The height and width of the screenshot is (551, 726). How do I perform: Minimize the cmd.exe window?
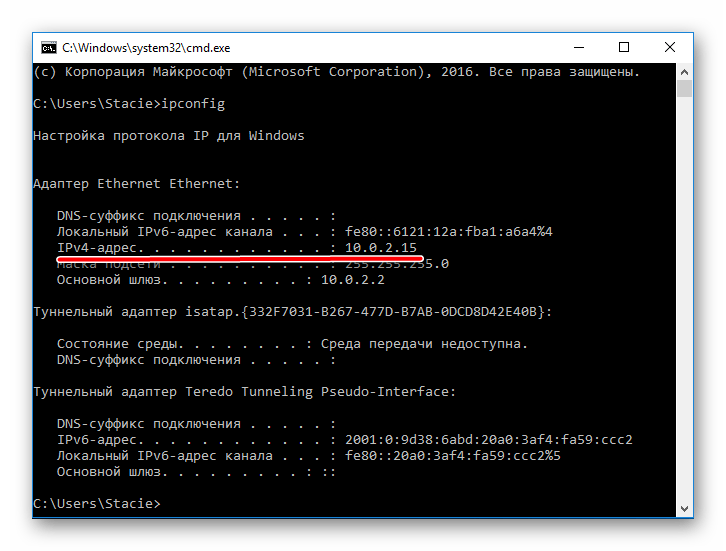point(579,47)
